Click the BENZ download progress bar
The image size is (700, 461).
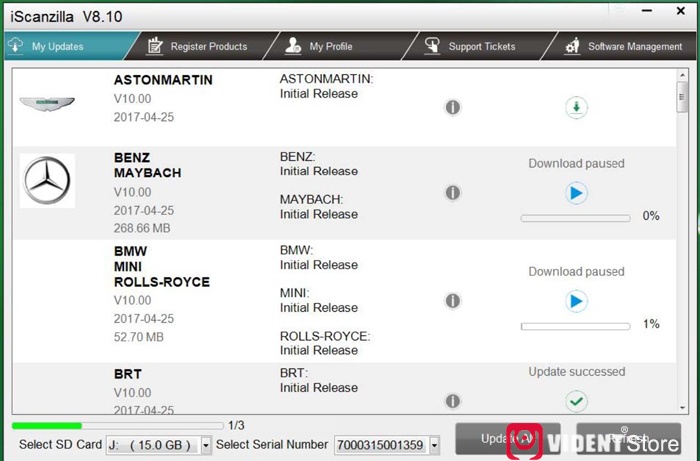[x=575, y=218]
